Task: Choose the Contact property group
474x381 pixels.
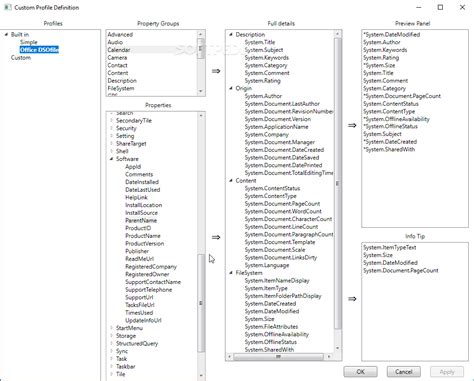Action: pos(117,65)
